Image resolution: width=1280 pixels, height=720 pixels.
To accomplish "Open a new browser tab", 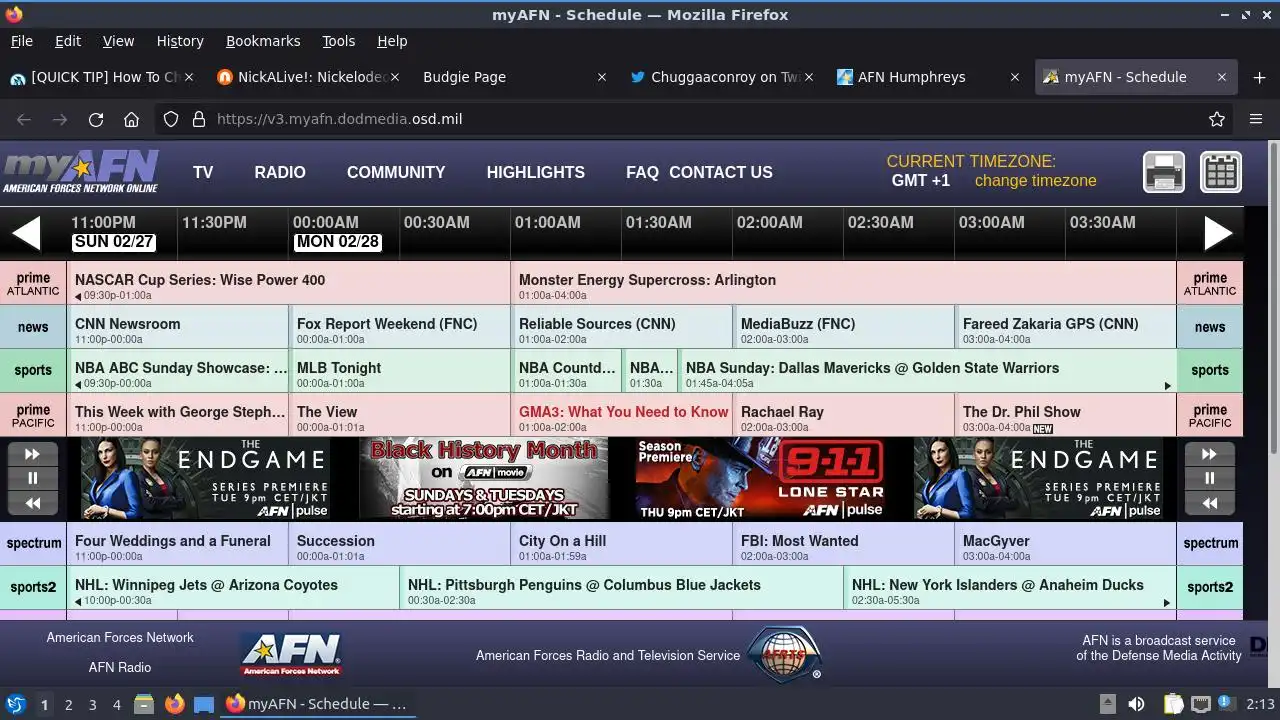I will [x=1259, y=77].
